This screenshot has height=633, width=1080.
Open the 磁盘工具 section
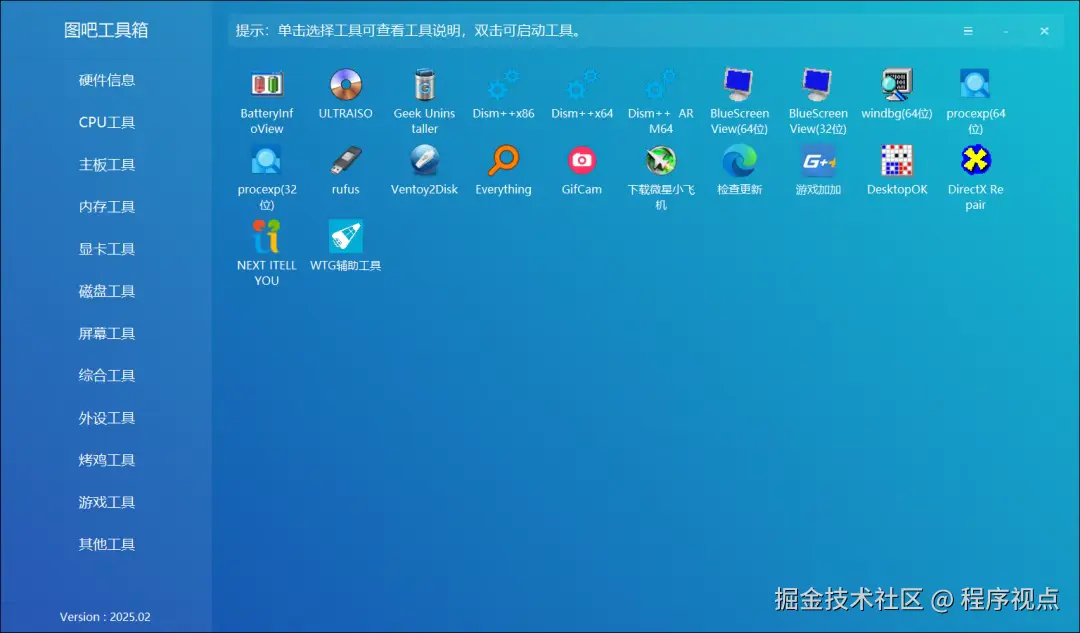tap(108, 291)
